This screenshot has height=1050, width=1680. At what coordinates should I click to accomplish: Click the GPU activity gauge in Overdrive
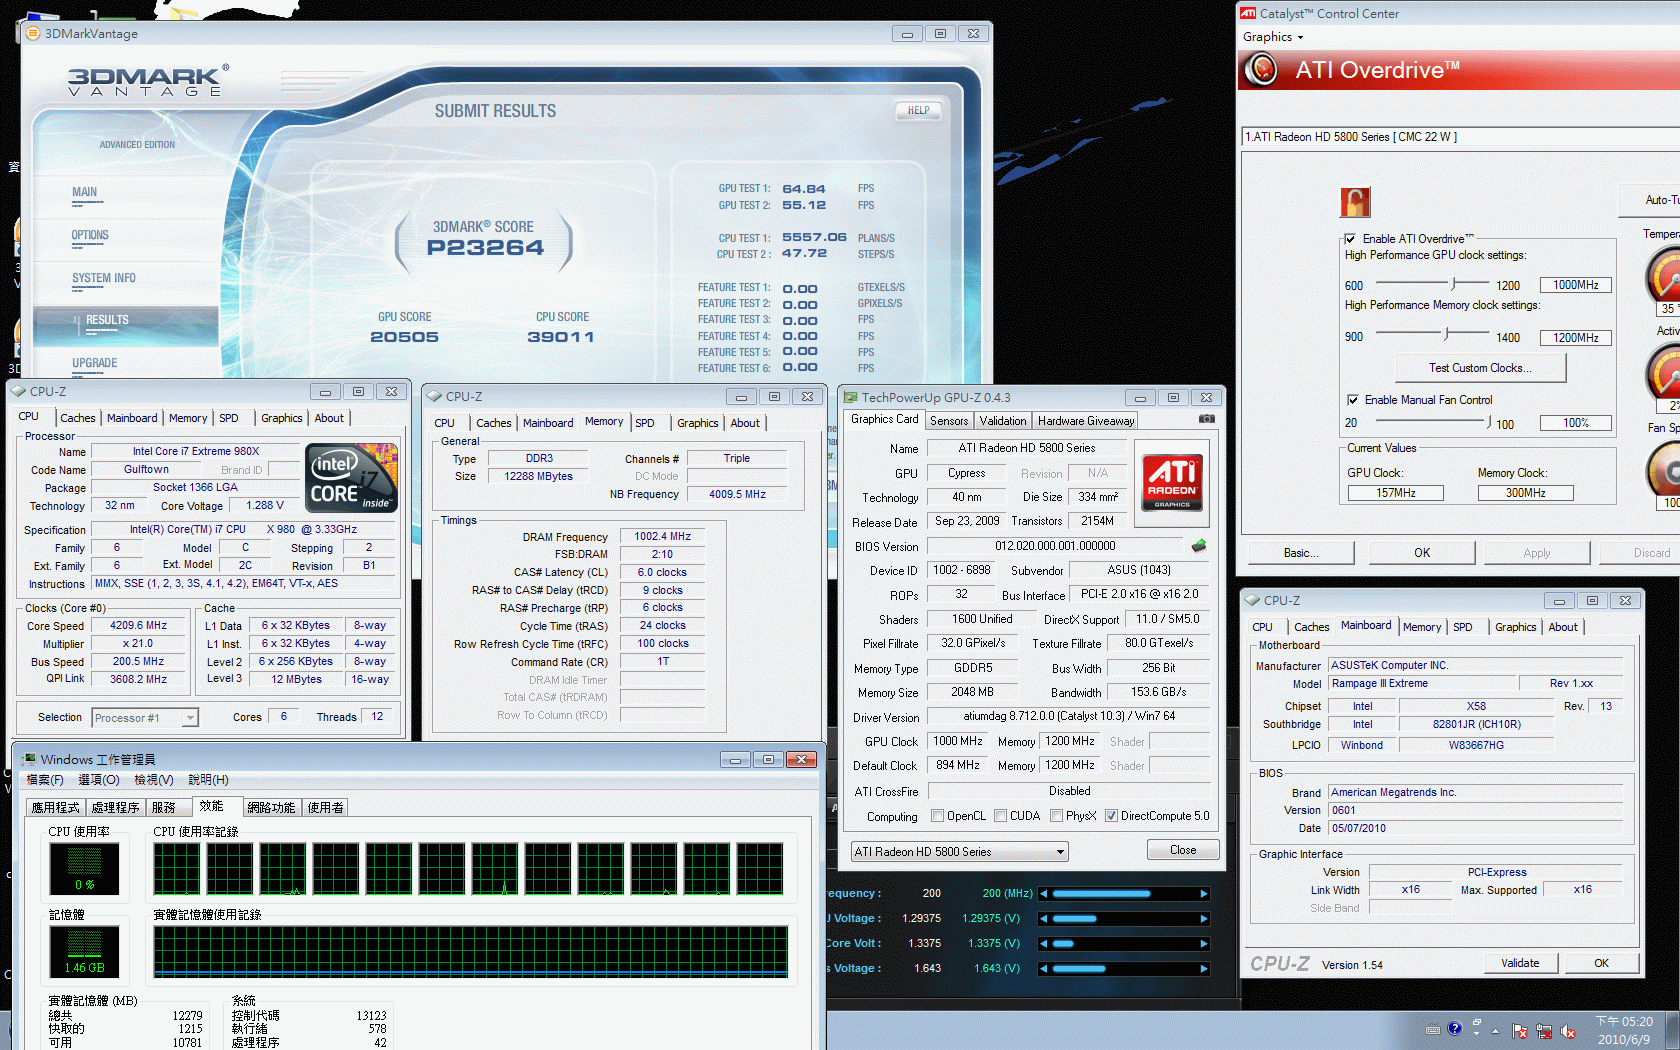click(x=1664, y=370)
